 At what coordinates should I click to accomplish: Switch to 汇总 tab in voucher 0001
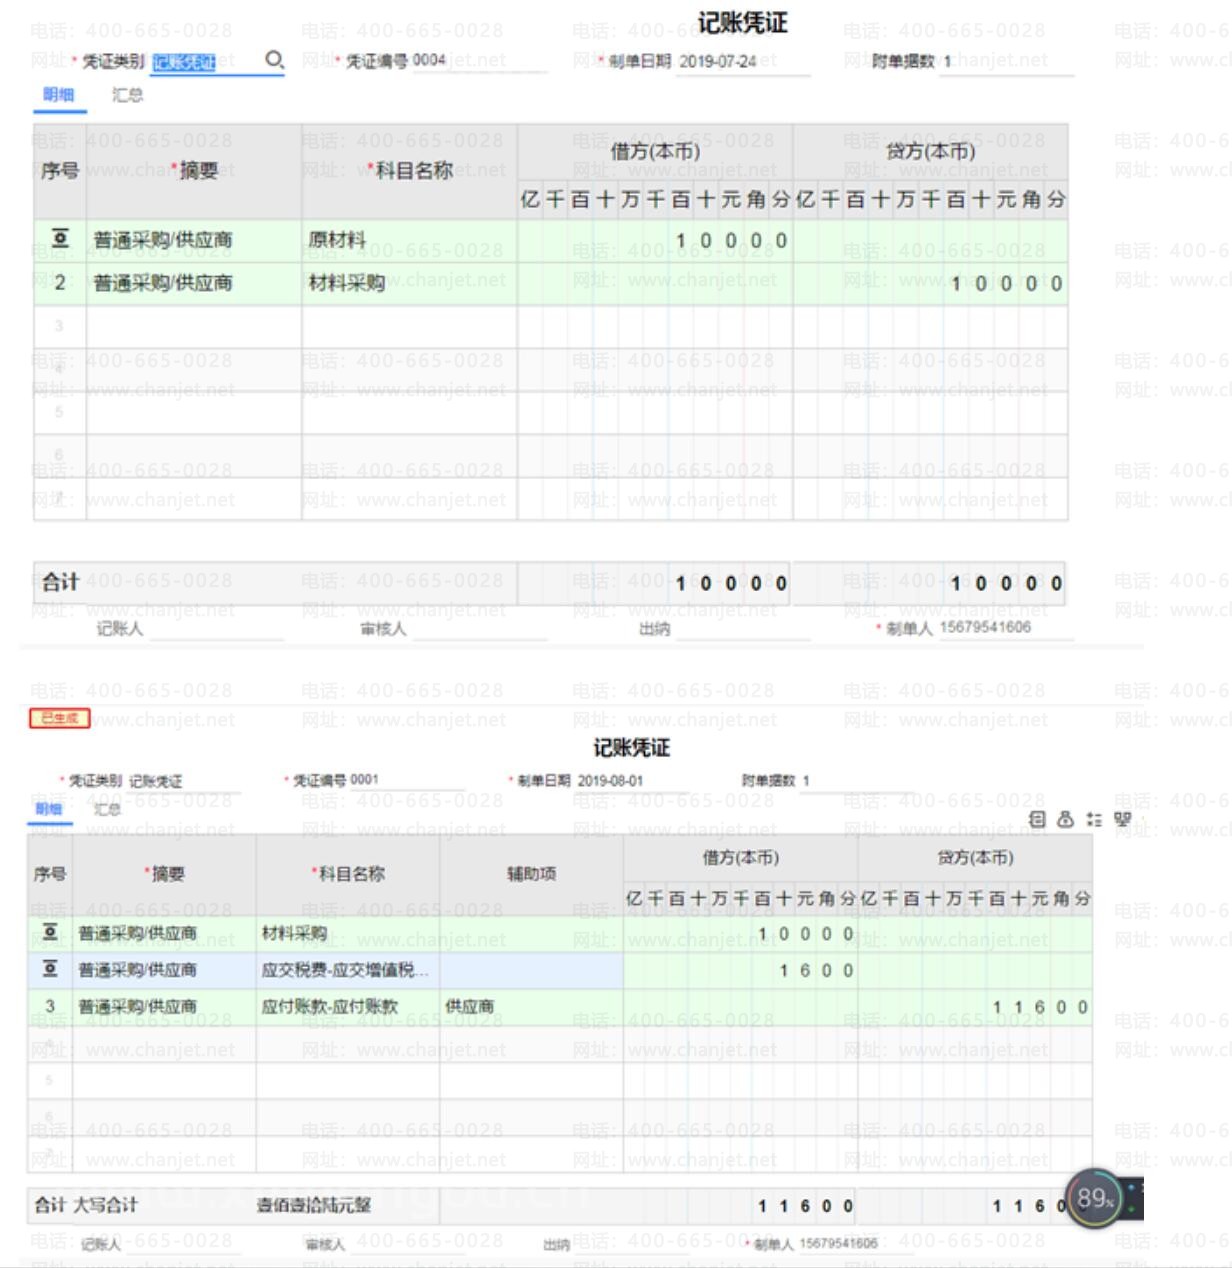click(x=107, y=809)
